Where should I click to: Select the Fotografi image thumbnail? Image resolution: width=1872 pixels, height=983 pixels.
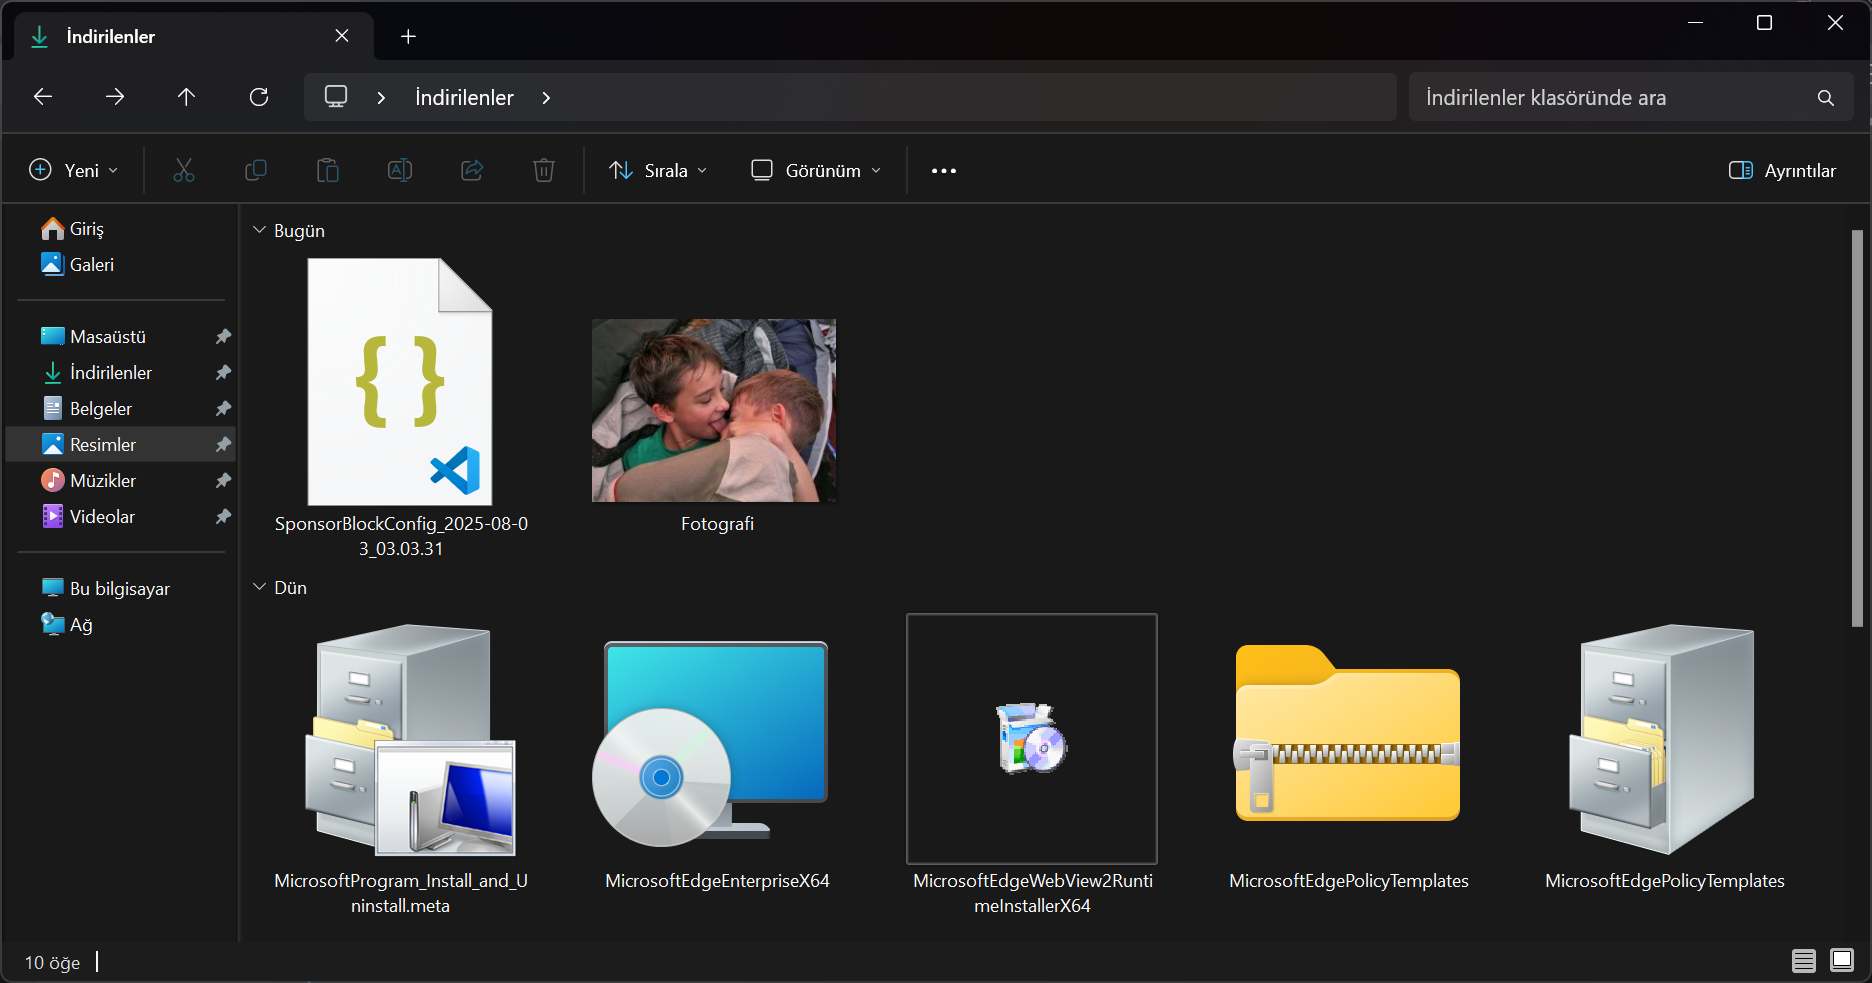click(x=714, y=410)
